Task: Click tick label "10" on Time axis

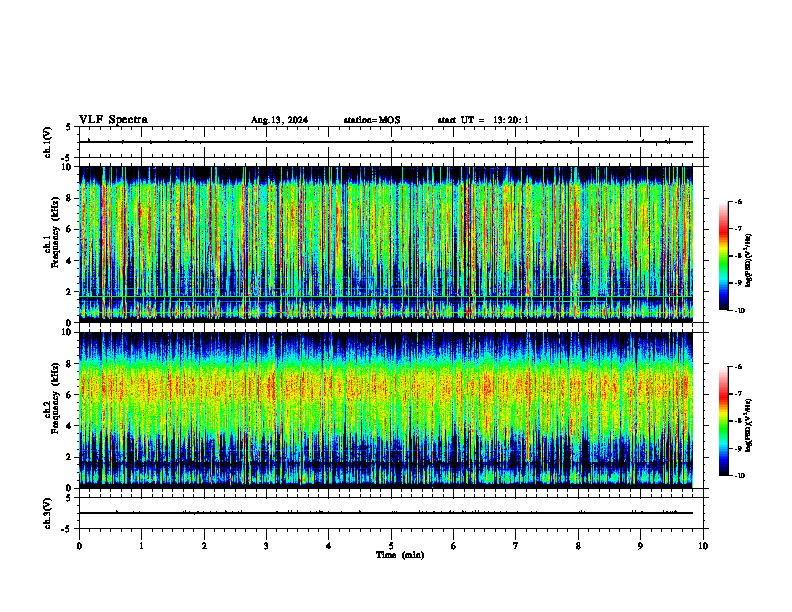Action: point(703,546)
